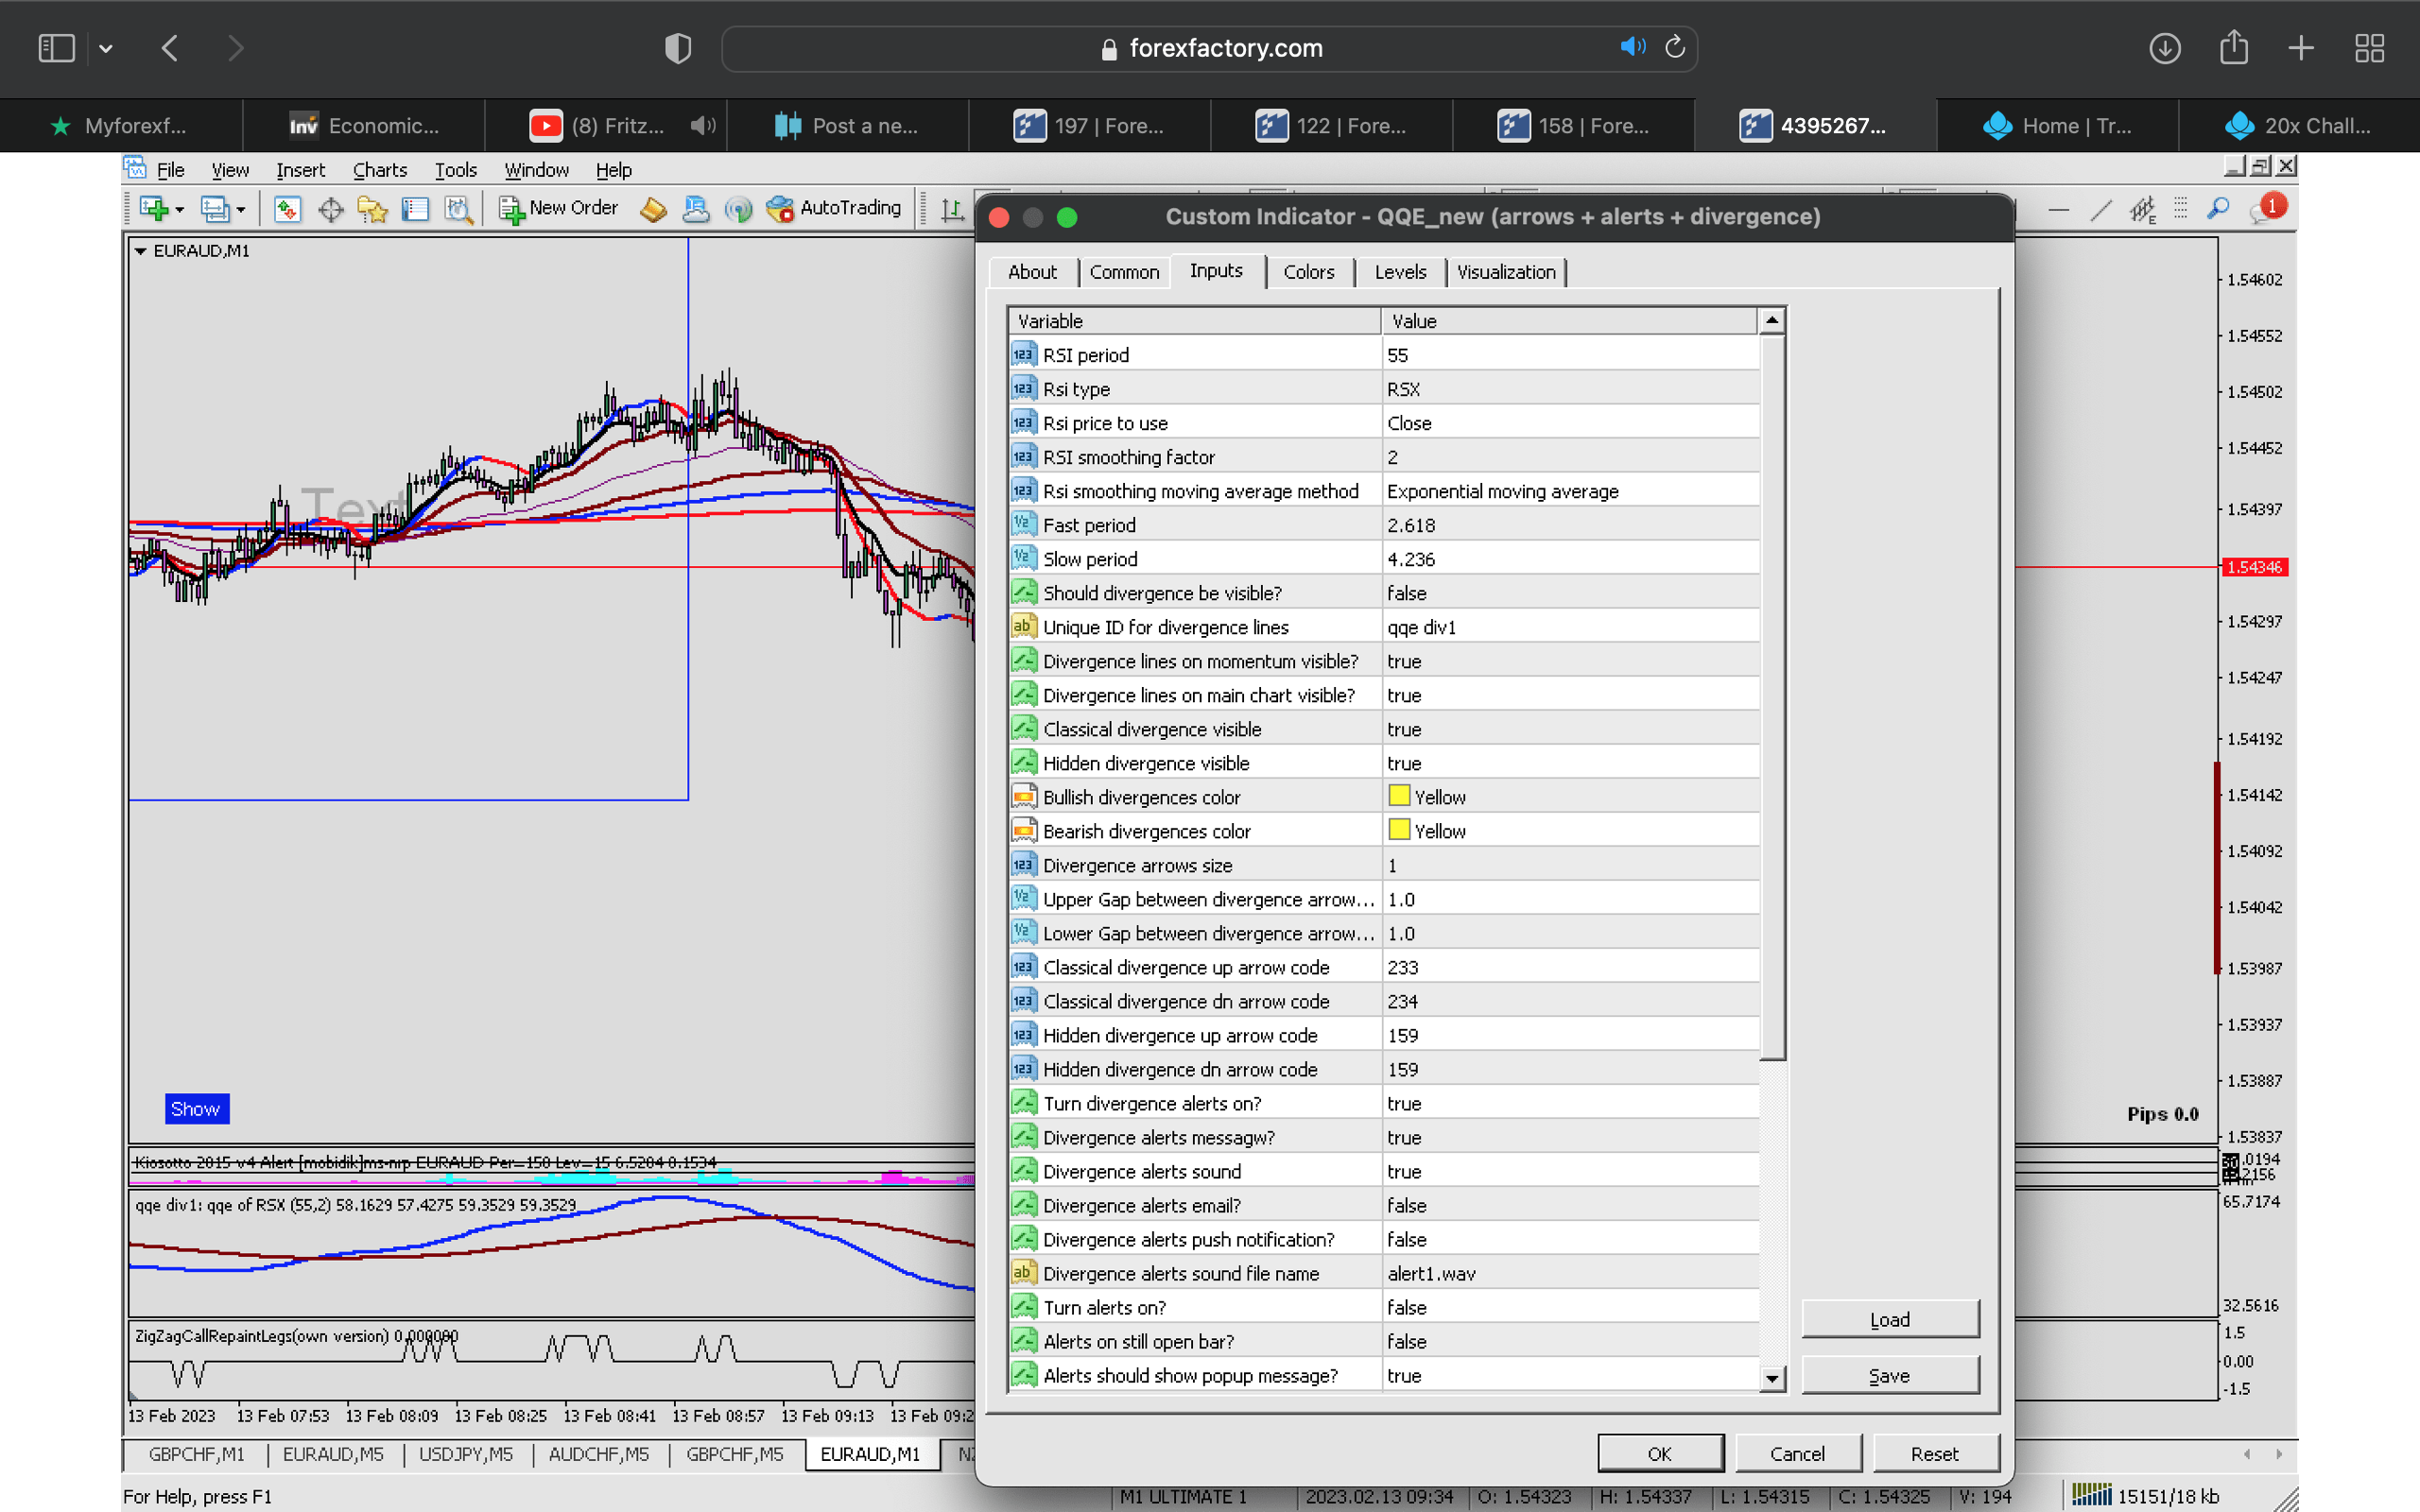The width and height of the screenshot is (2420, 1512).
Task: Click the Reset button
Action: [1933, 1453]
